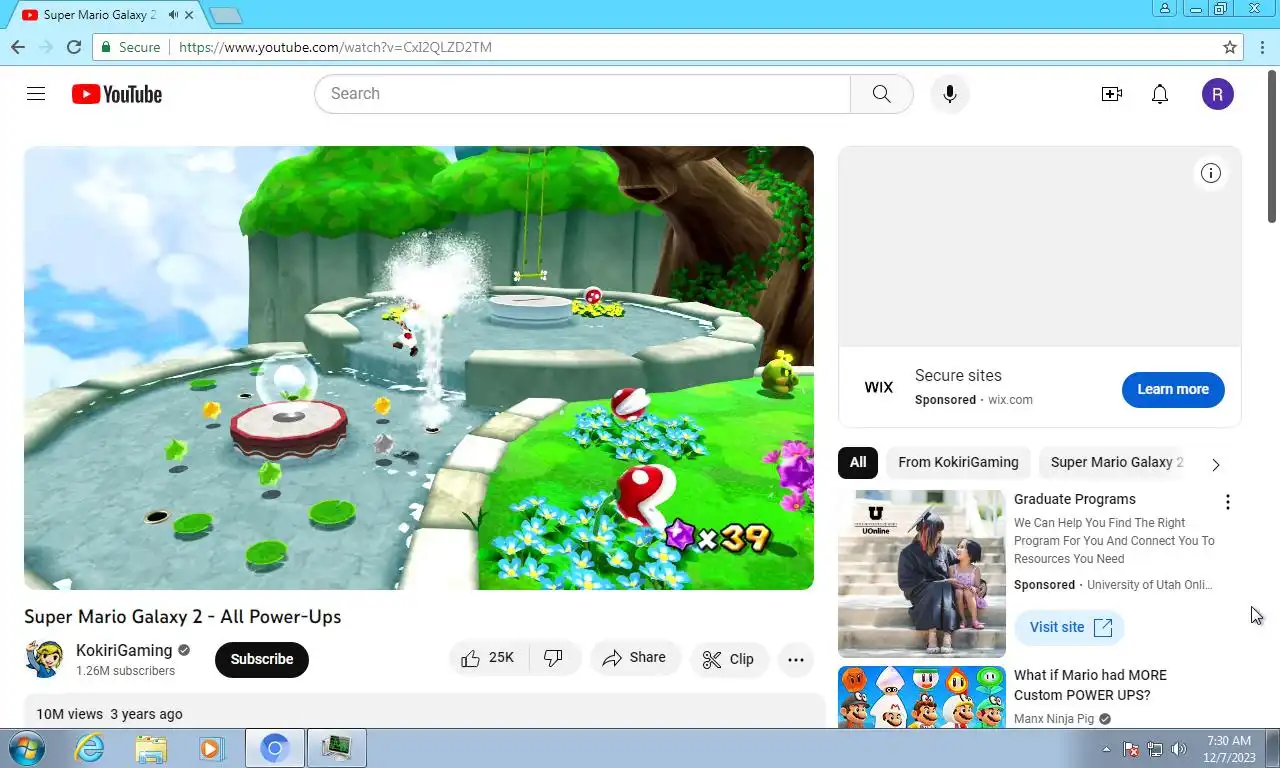This screenshot has width=1280, height=768.
Task: Go forward with the browser forward arrow
Action: (x=46, y=47)
